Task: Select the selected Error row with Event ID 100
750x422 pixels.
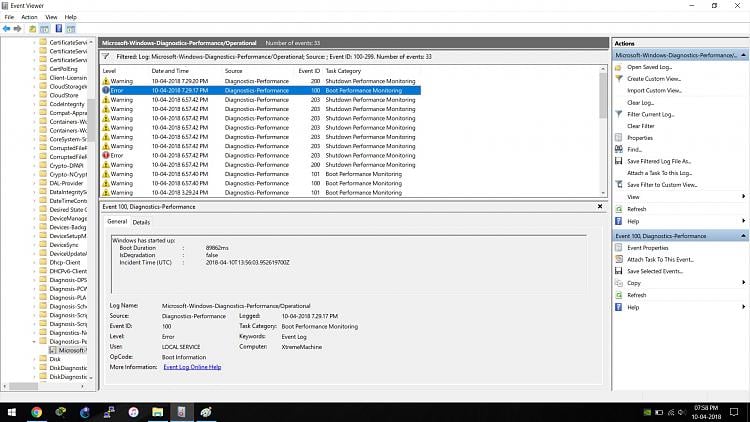Action: click(x=261, y=90)
